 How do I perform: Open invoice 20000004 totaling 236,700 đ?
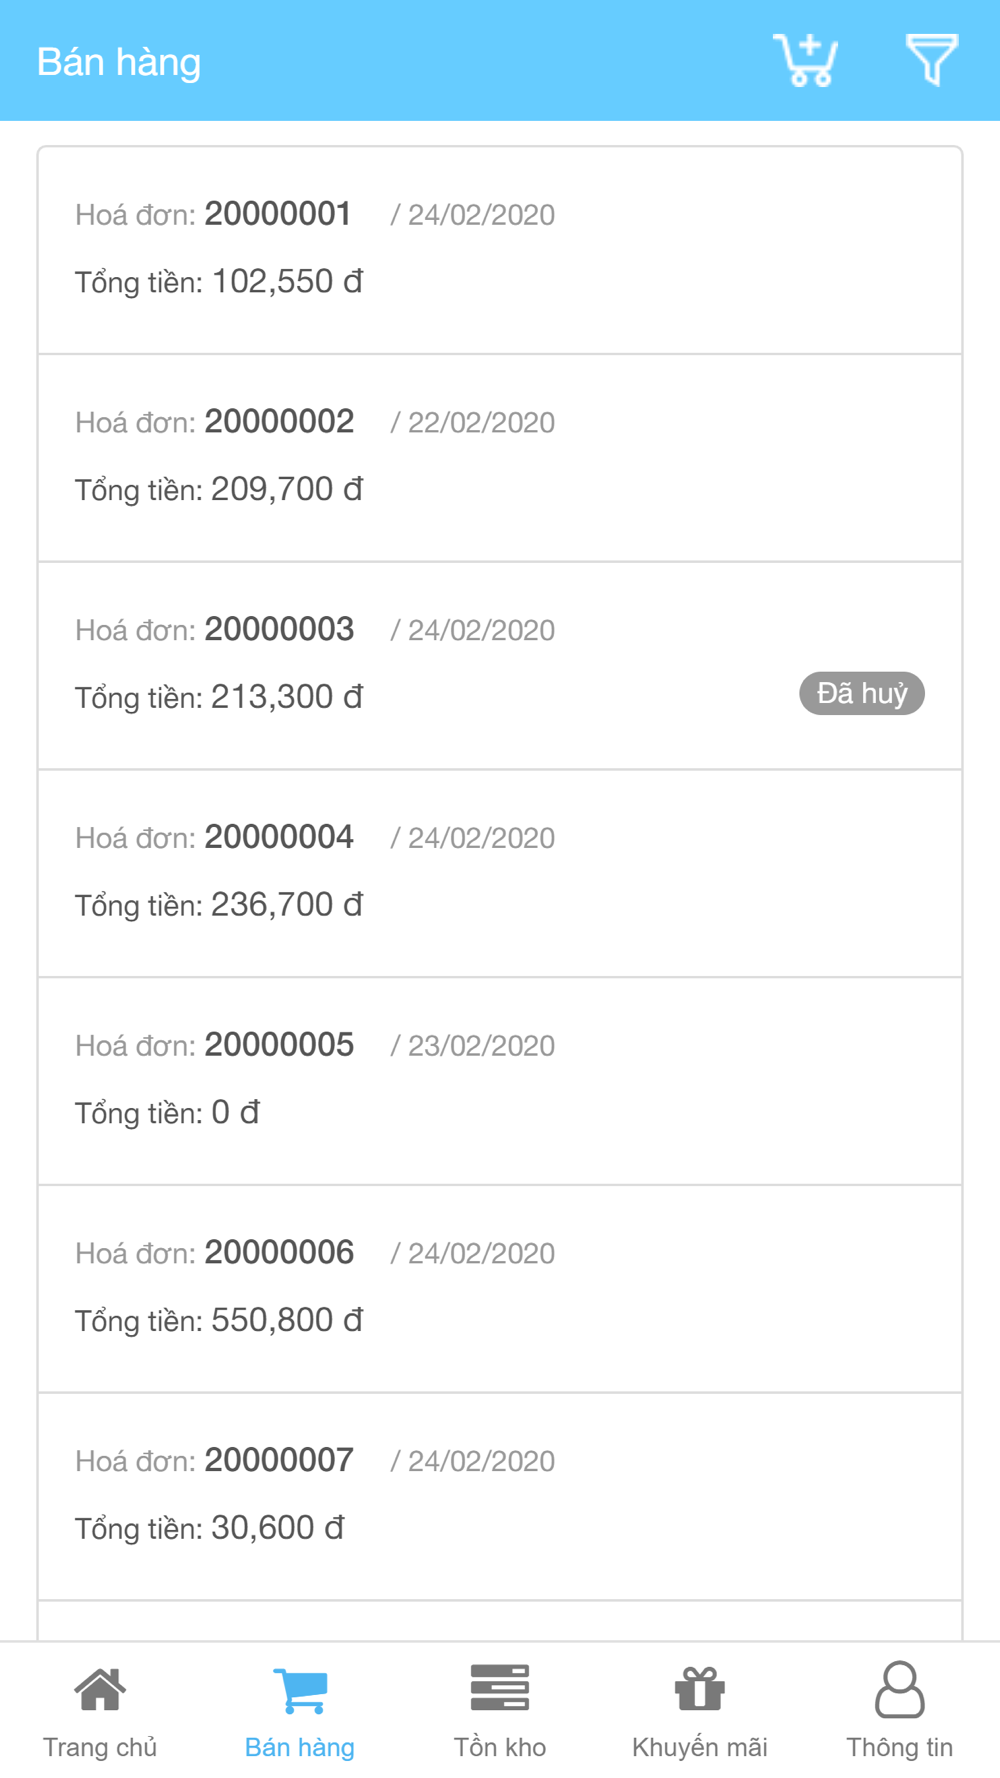pyautogui.click(x=500, y=873)
